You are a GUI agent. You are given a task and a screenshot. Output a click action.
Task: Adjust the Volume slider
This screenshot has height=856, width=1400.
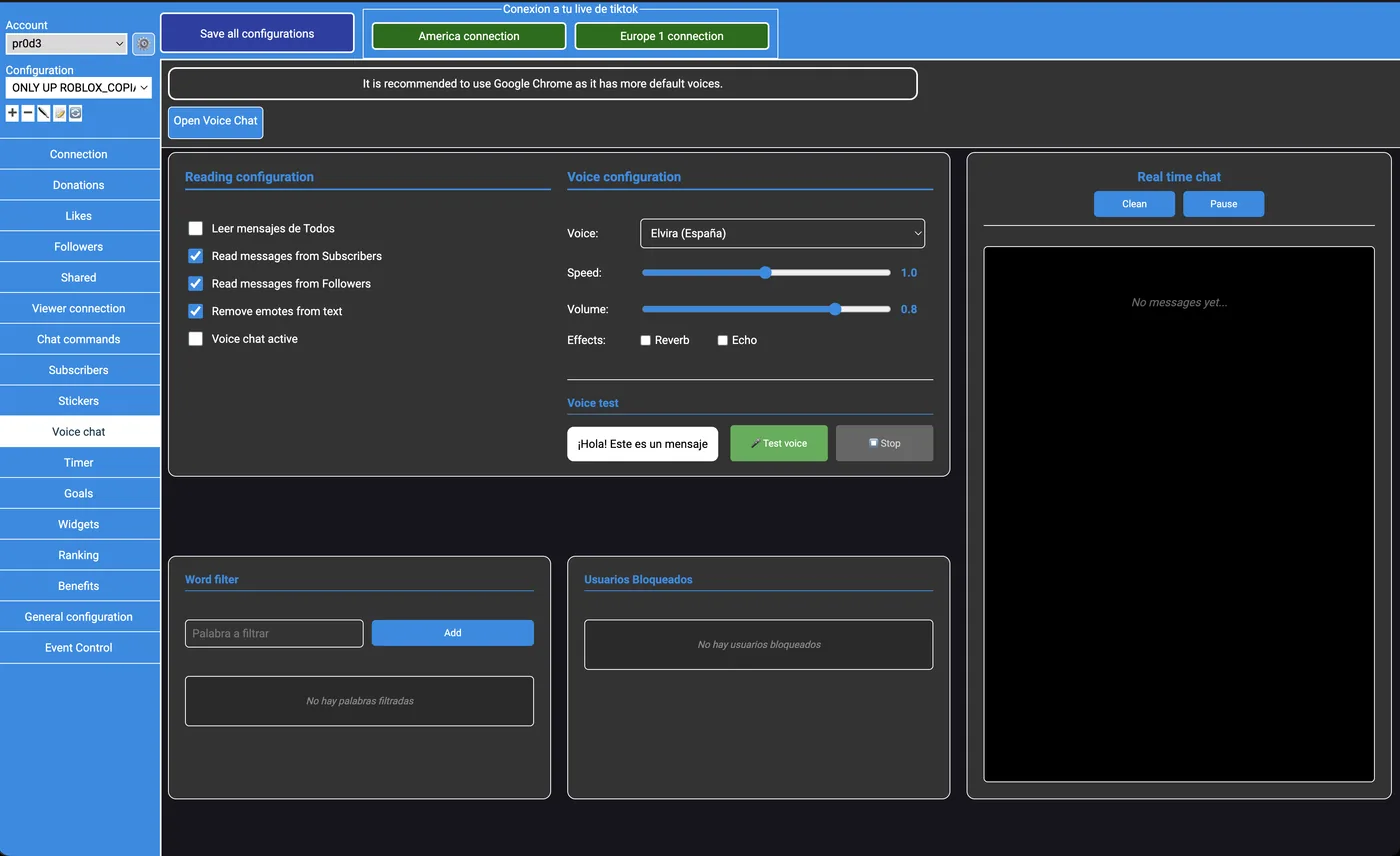[x=834, y=309]
